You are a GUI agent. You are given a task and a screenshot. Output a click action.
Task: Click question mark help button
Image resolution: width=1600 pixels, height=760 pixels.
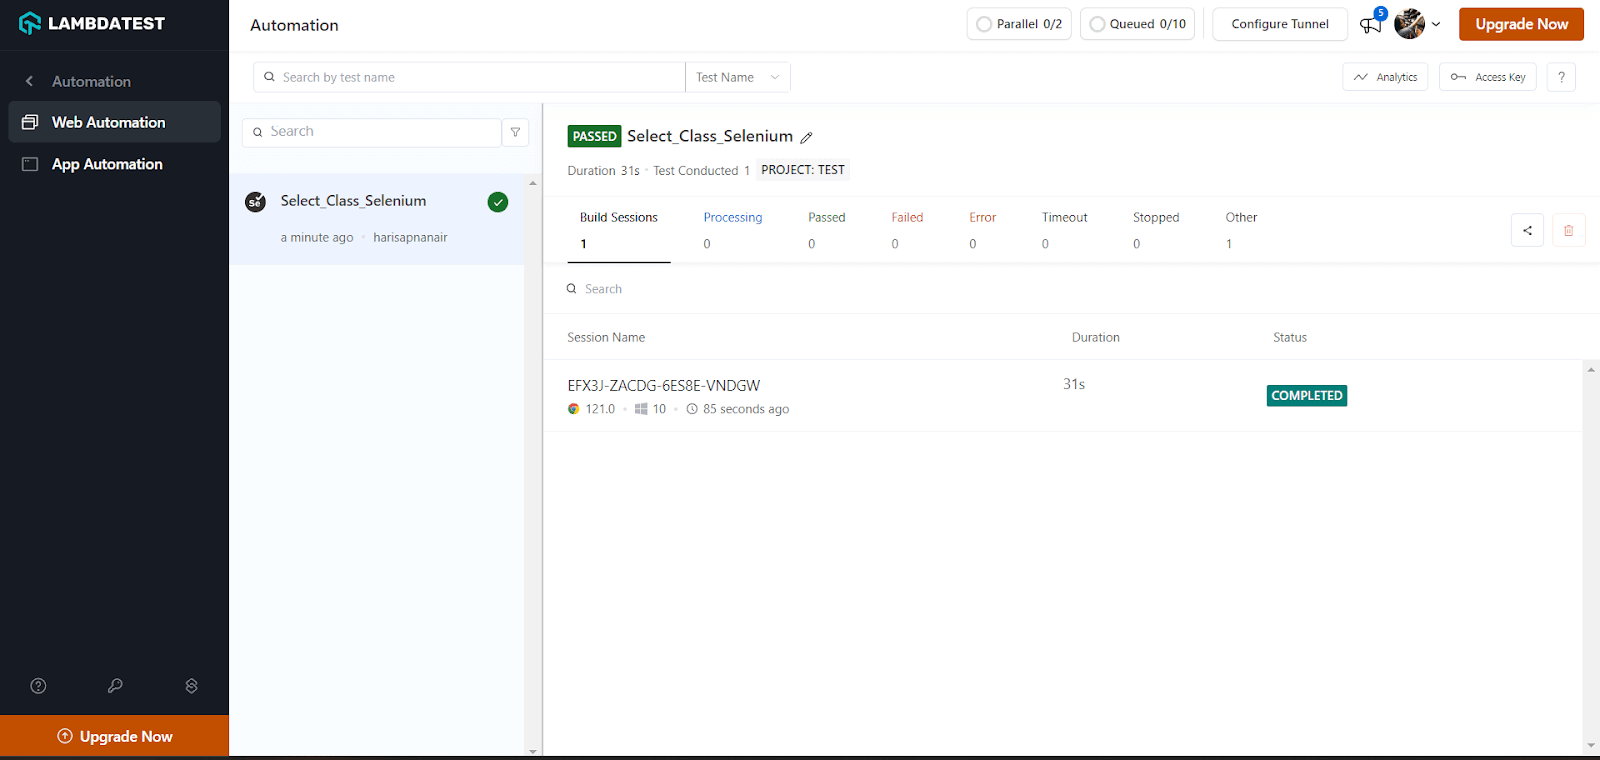point(1561,77)
